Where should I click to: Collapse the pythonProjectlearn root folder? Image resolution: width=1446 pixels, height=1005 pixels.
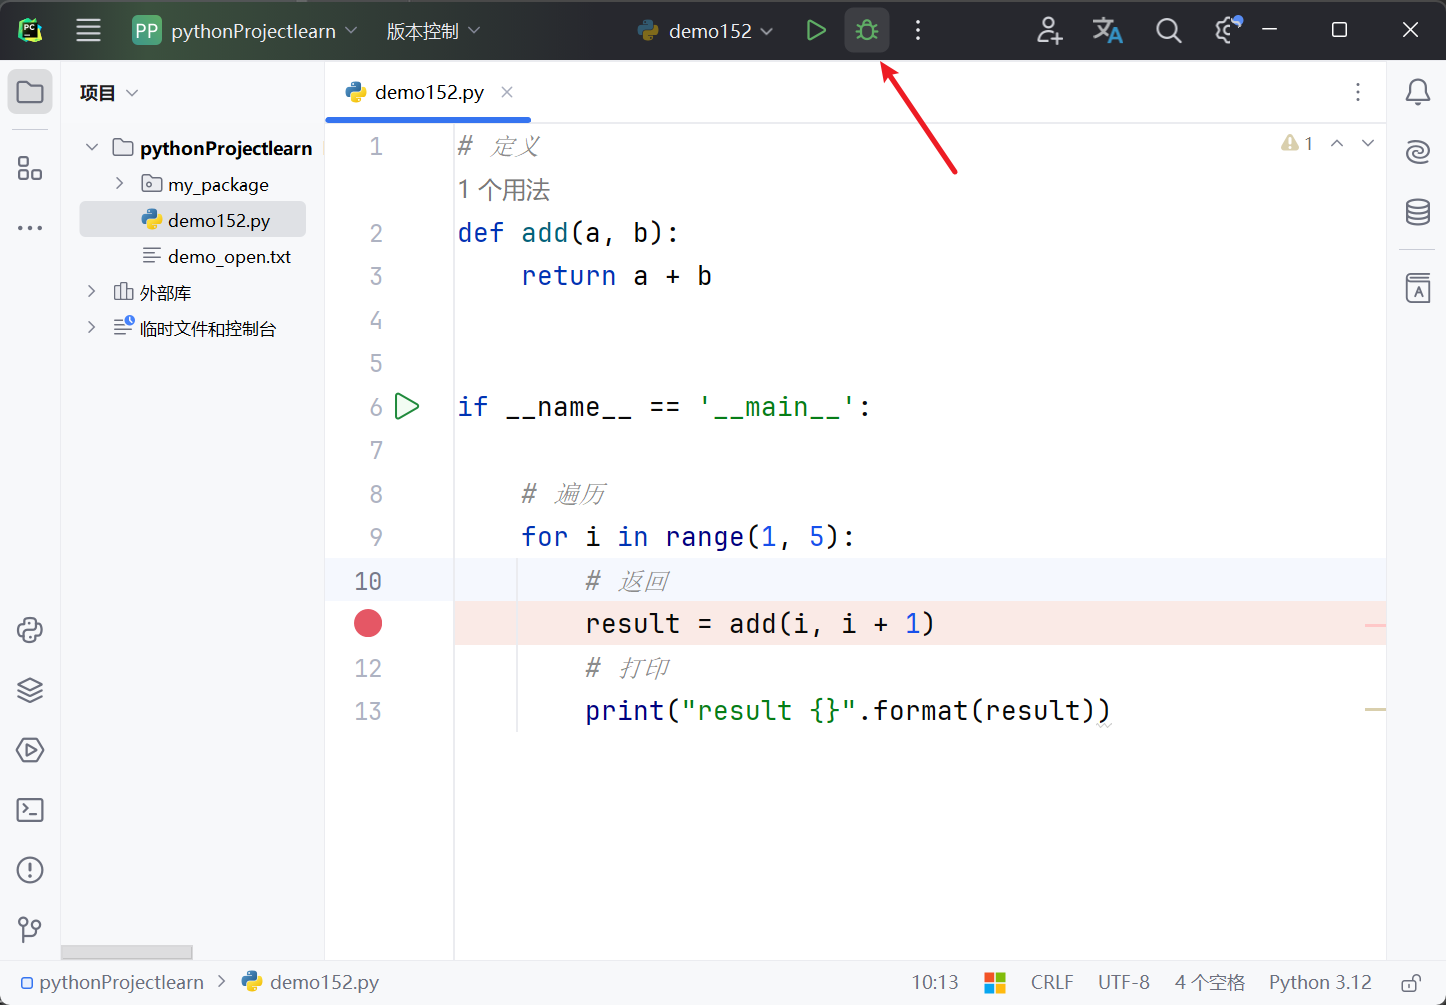92,148
